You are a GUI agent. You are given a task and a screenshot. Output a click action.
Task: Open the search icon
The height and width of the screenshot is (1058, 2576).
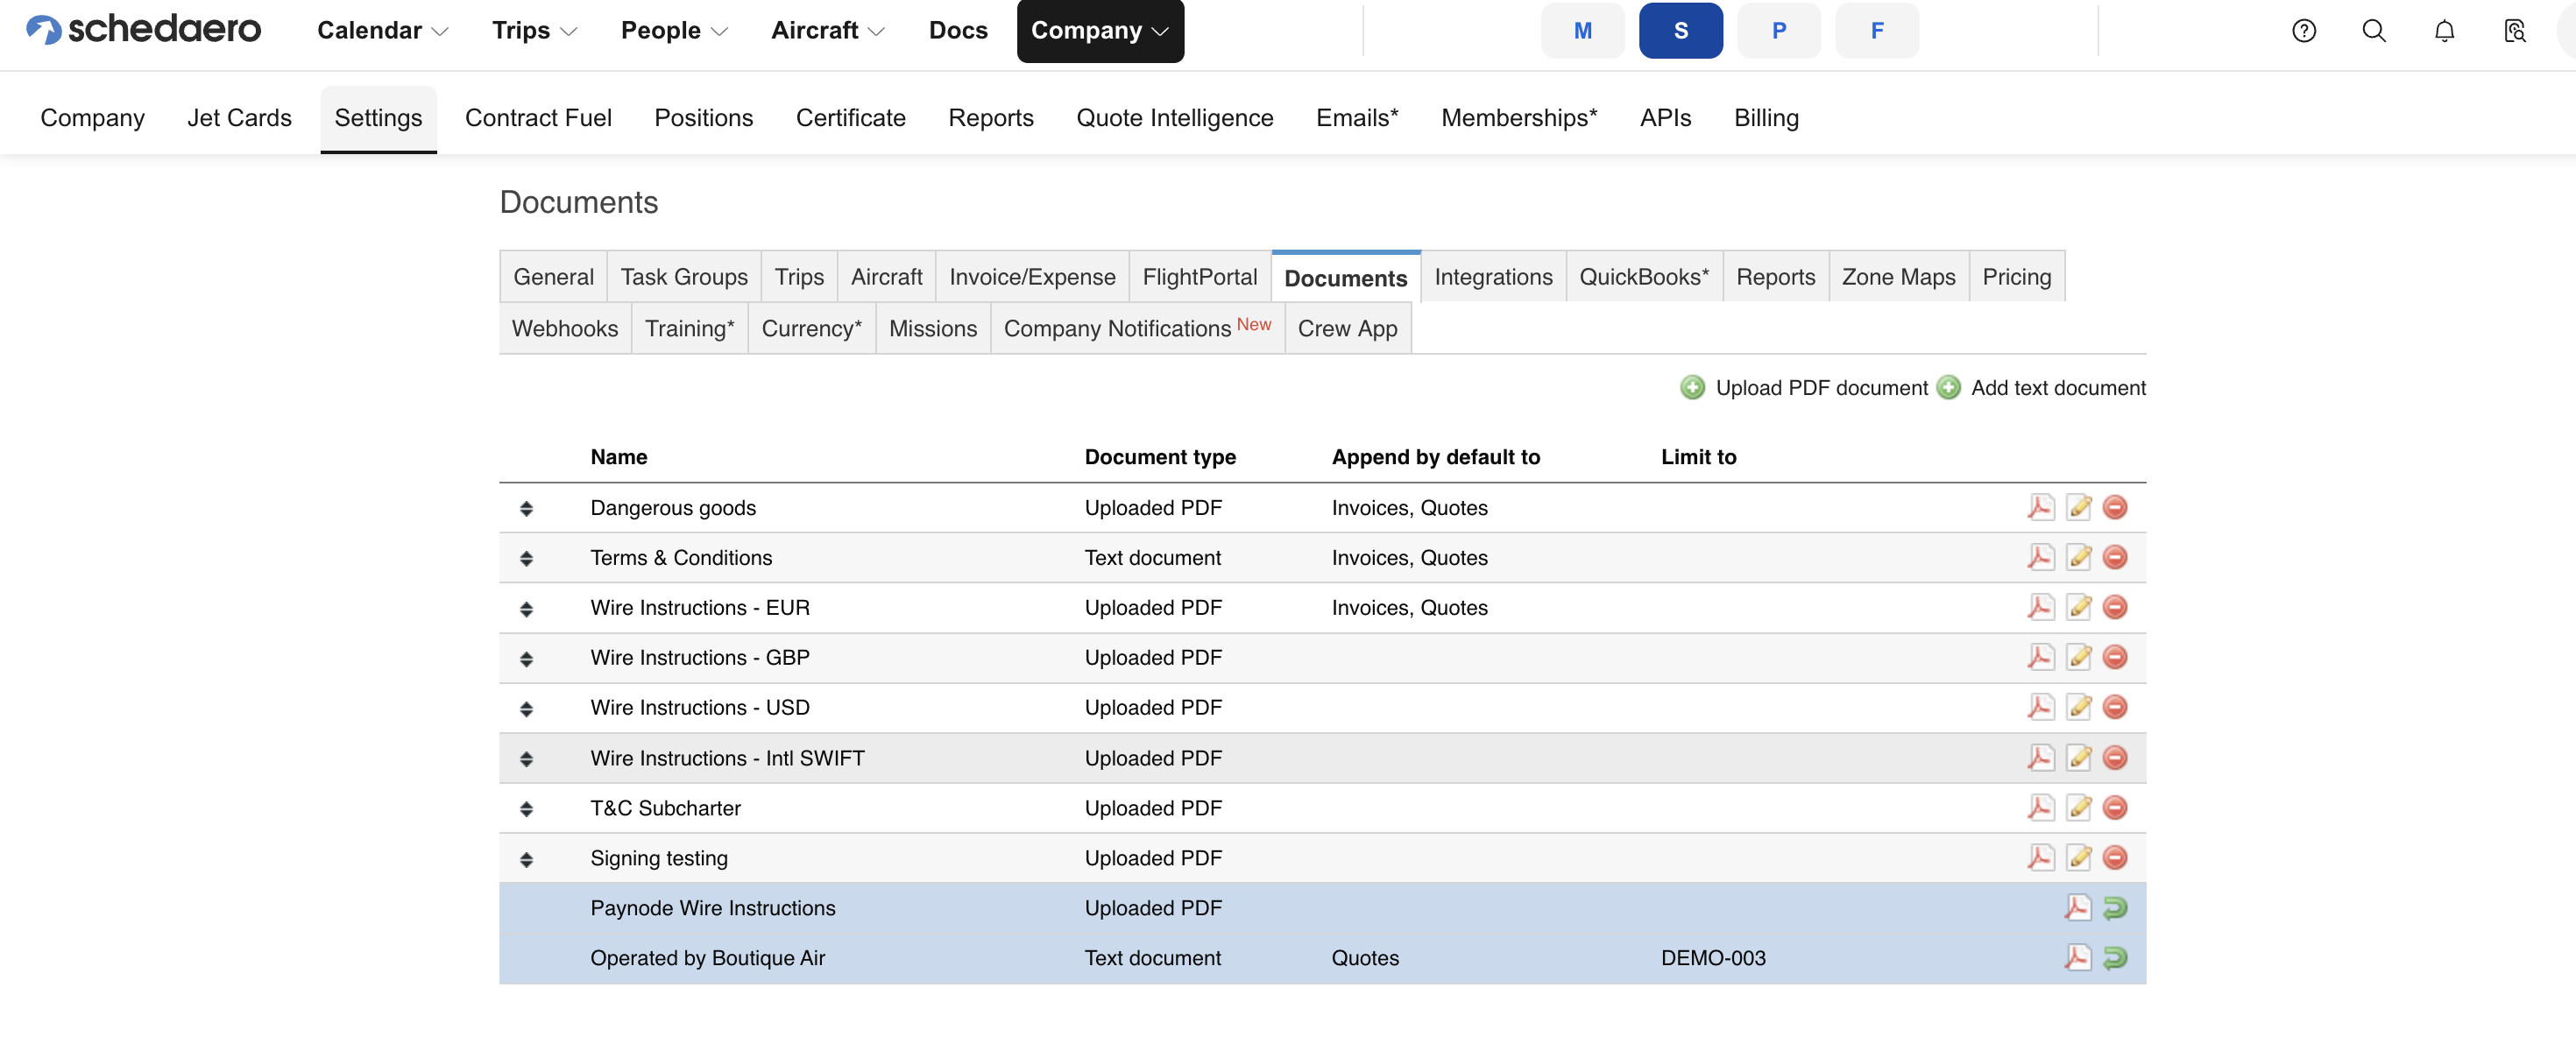coord(2373,31)
